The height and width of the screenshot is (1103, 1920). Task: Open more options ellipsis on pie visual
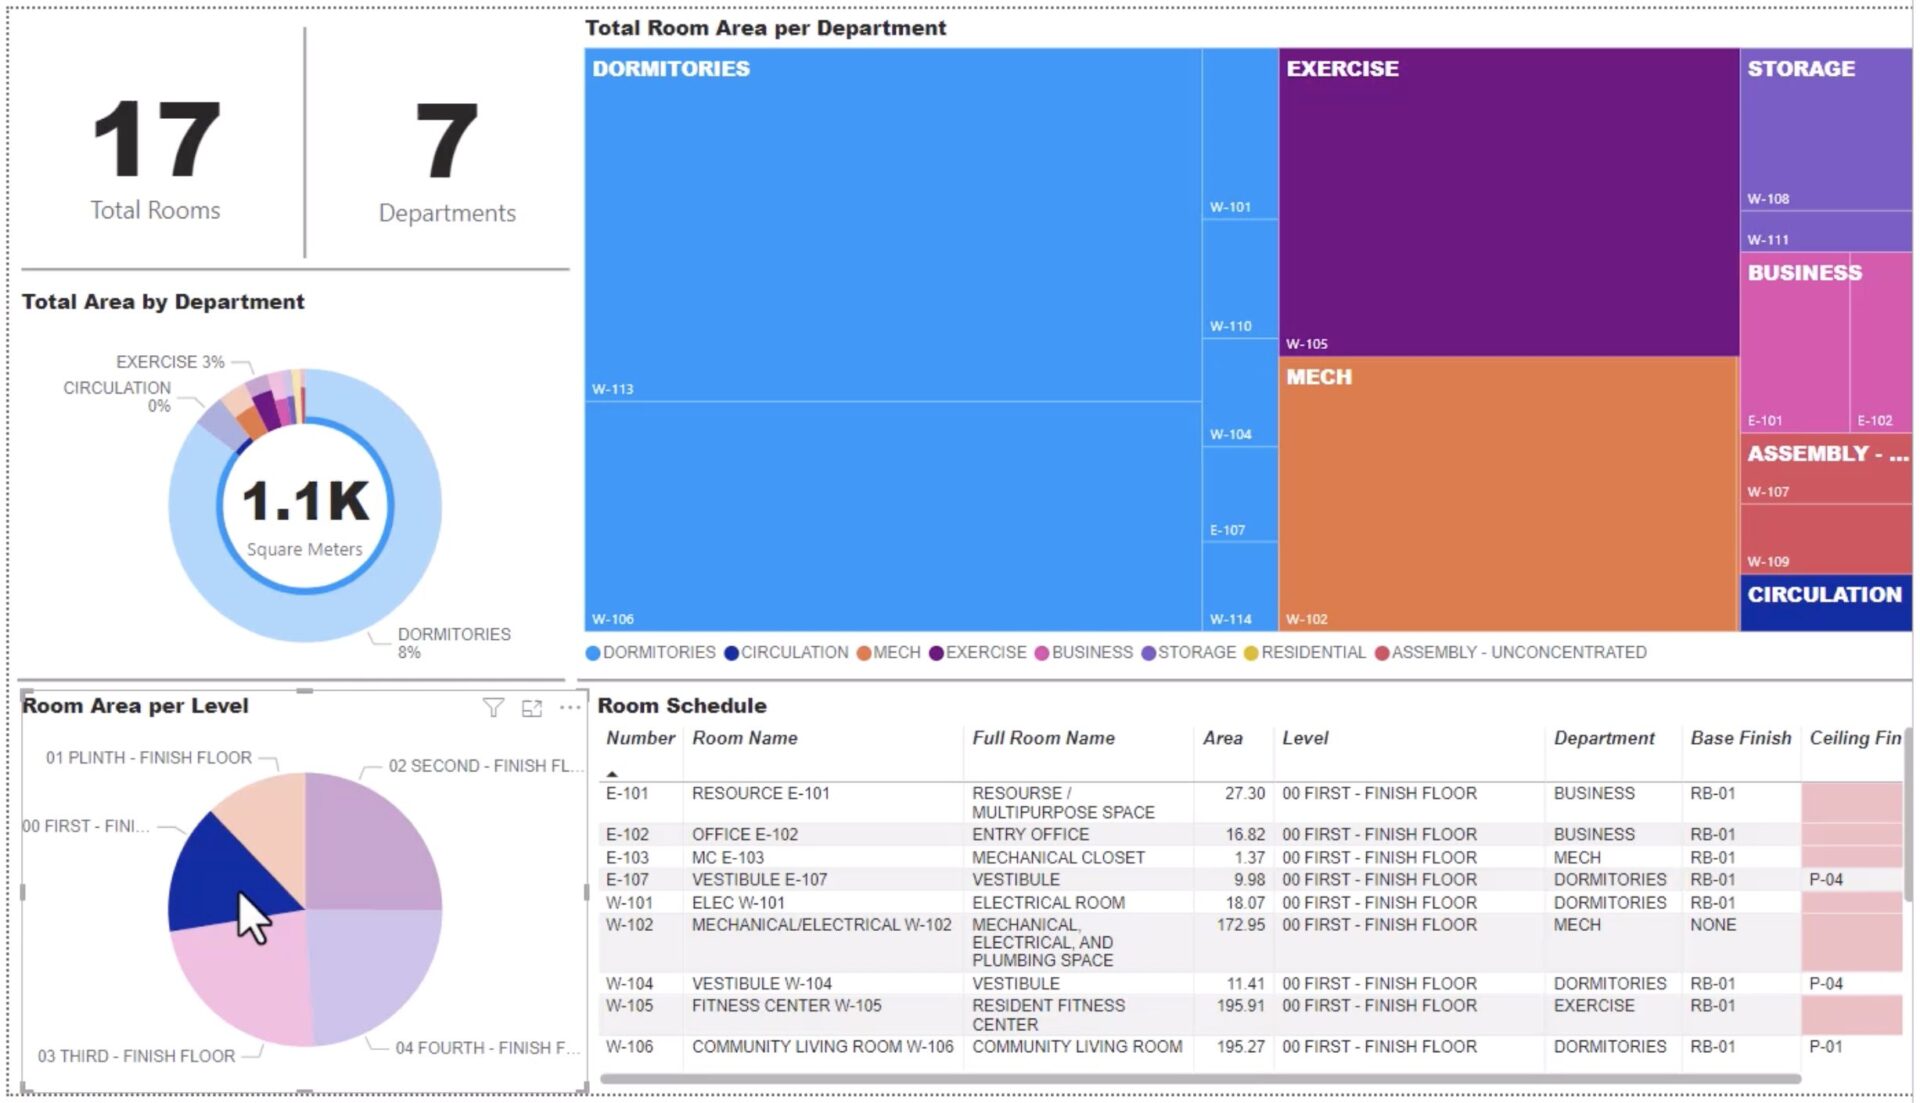tap(570, 708)
